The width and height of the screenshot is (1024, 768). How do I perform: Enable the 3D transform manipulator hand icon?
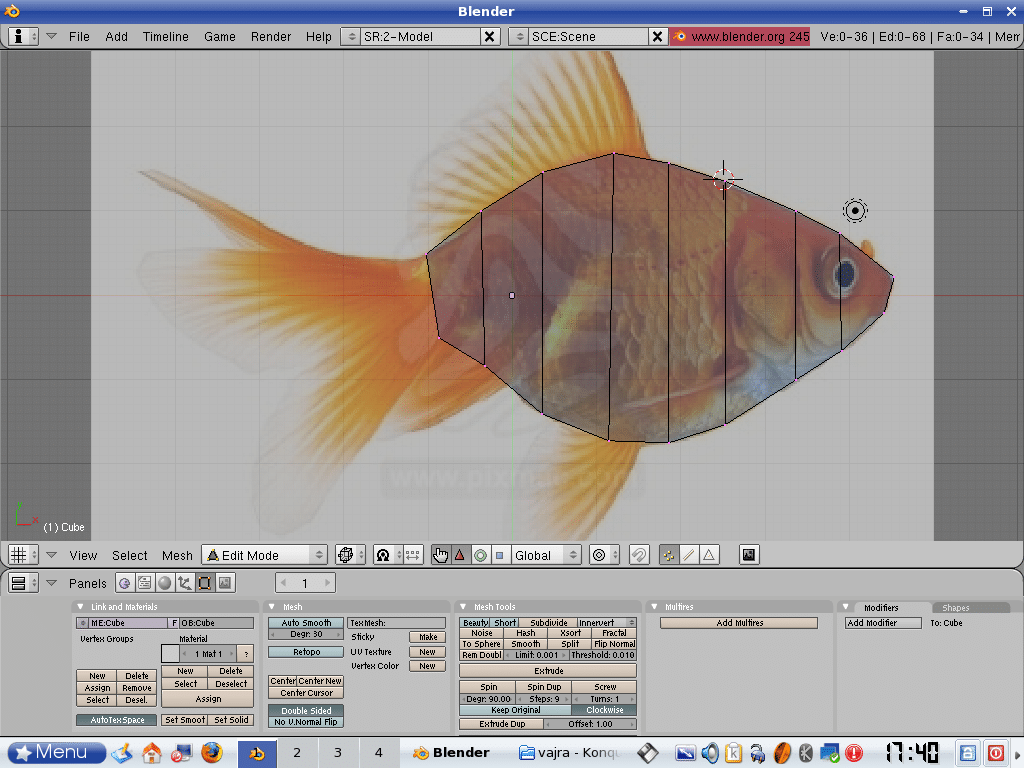click(441, 555)
